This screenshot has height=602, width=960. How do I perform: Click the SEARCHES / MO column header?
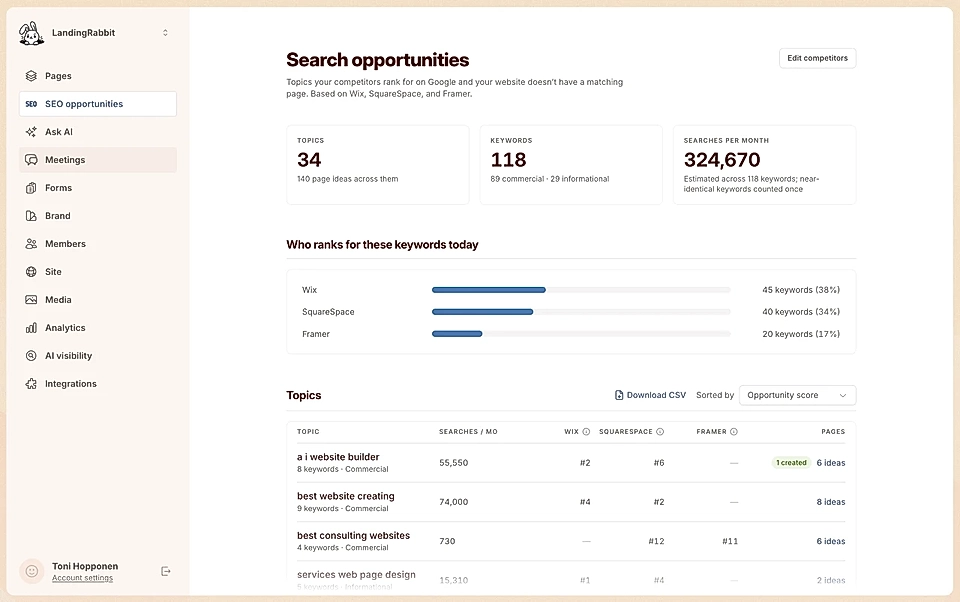[468, 432]
